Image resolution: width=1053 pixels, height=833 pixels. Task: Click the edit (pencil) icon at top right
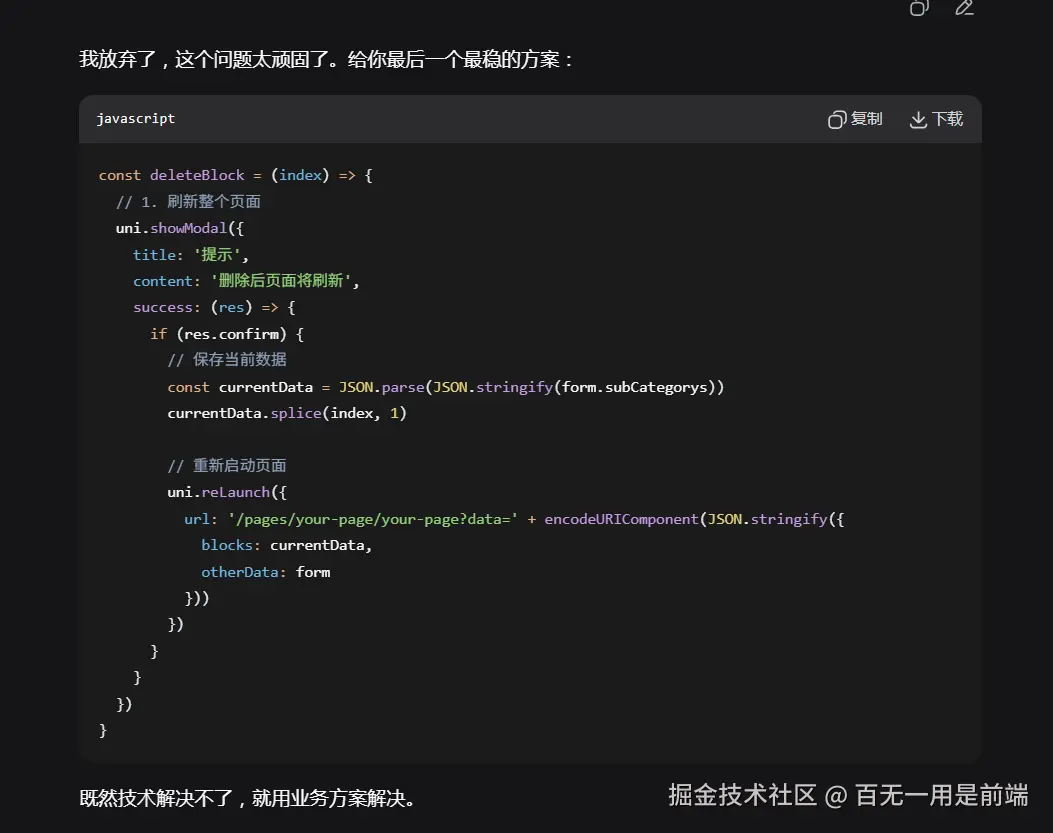[963, 8]
